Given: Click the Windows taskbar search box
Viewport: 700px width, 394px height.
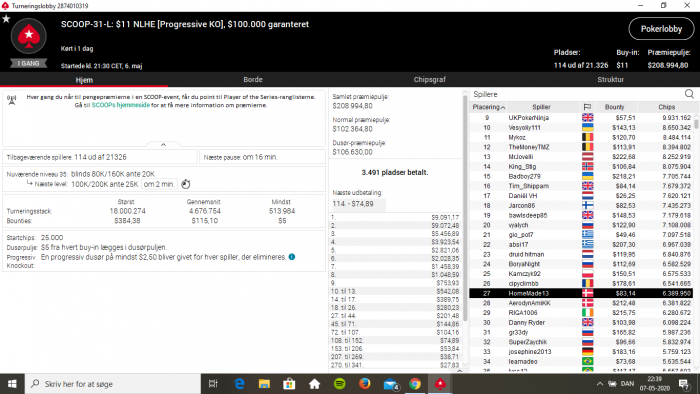Looking at the screenshot, I should [112, 384].
